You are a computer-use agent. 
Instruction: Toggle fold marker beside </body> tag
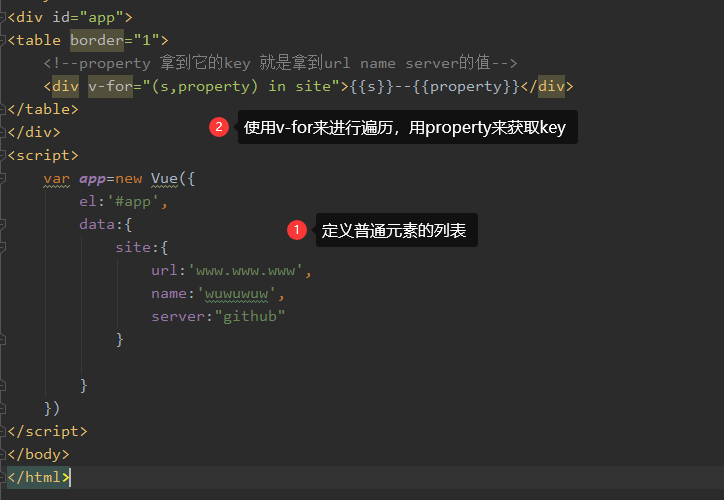tap(2, 455)
